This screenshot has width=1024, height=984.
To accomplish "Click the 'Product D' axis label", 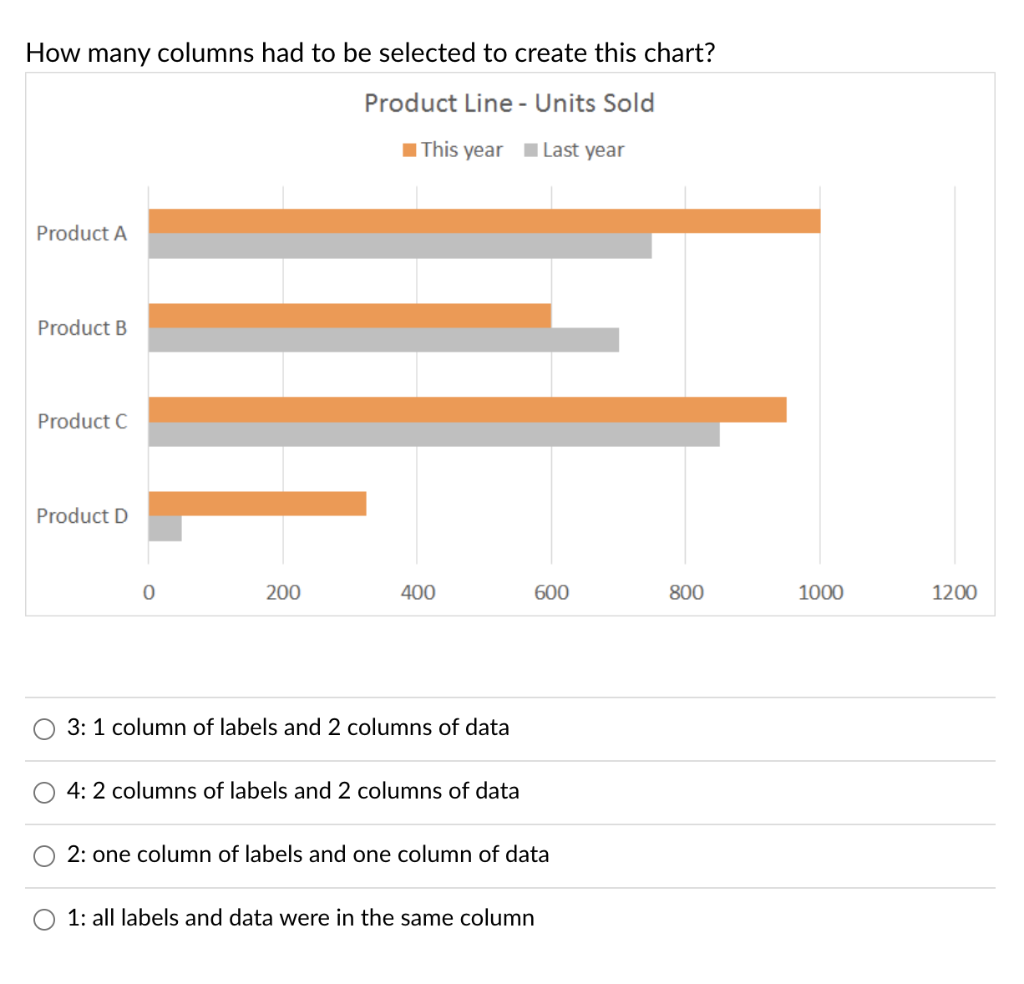I will click(x=81, y=516).
